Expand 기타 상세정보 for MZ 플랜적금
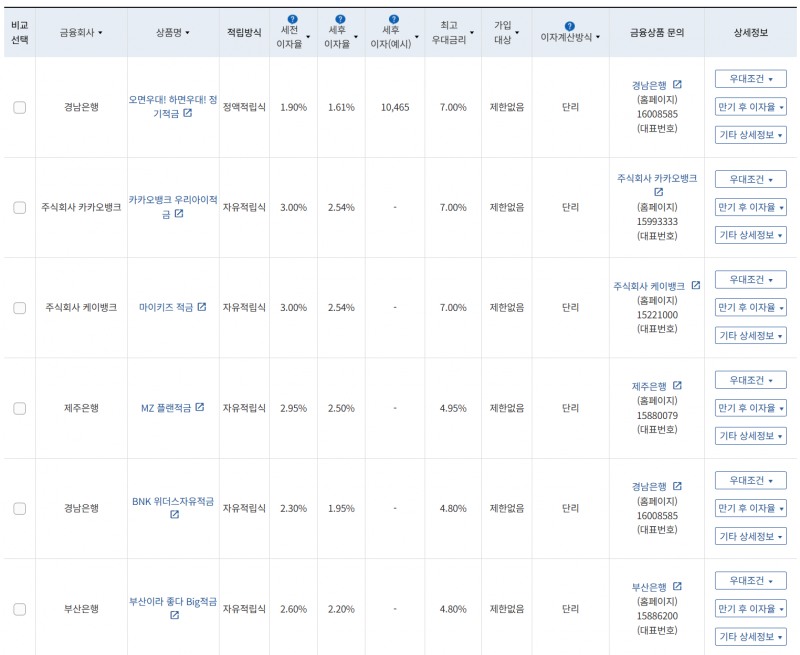 coord(751,436)
